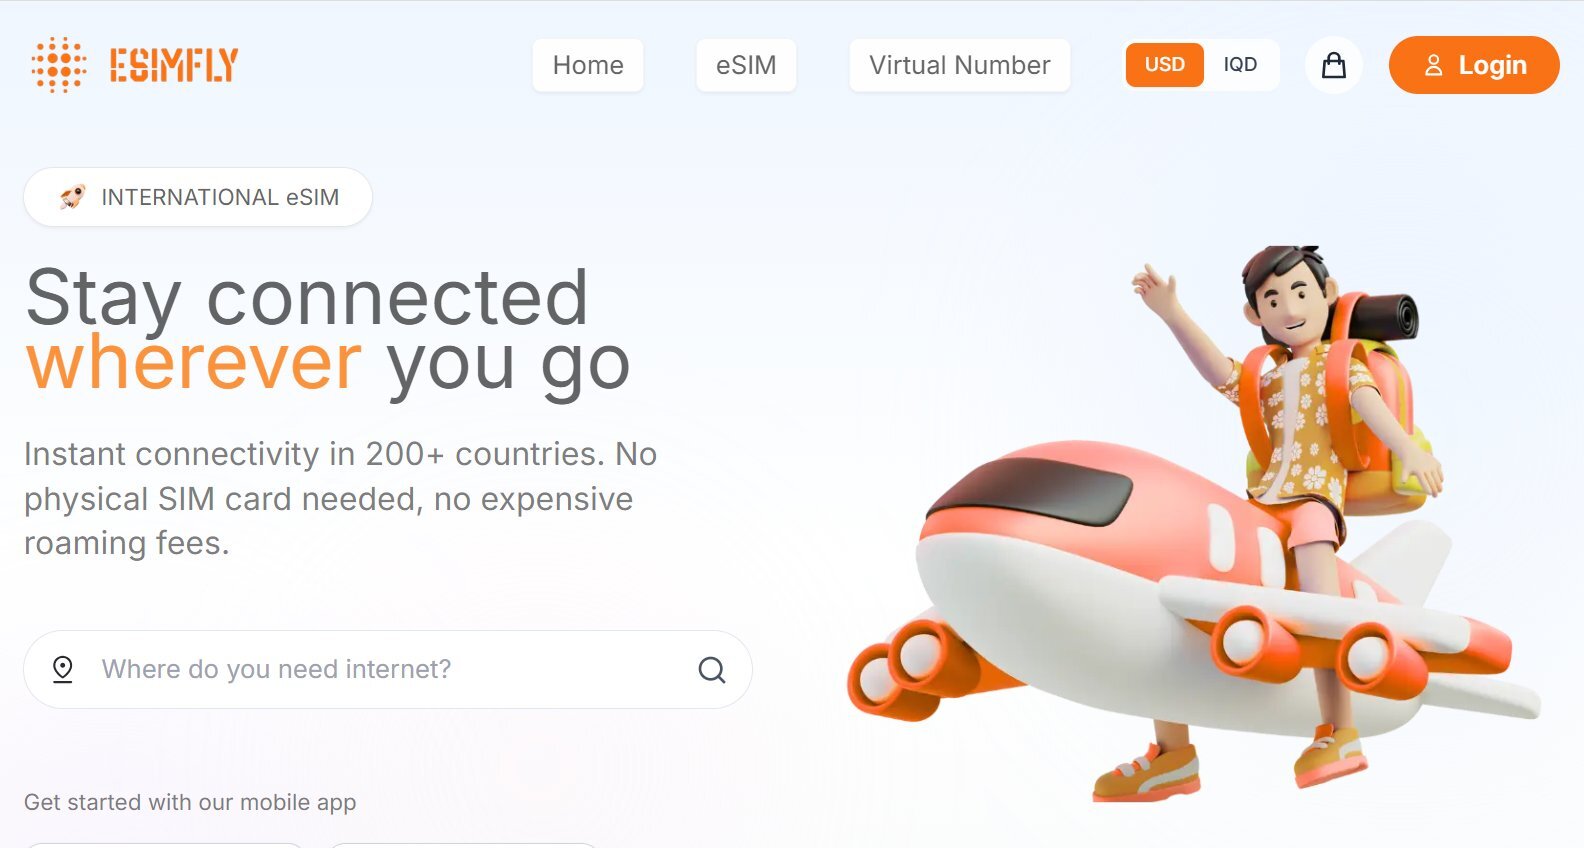This screenshot has width=1584, height=848.
Task: Select the INTERNATIONAL eSIM badge
Action: point(198,197)
